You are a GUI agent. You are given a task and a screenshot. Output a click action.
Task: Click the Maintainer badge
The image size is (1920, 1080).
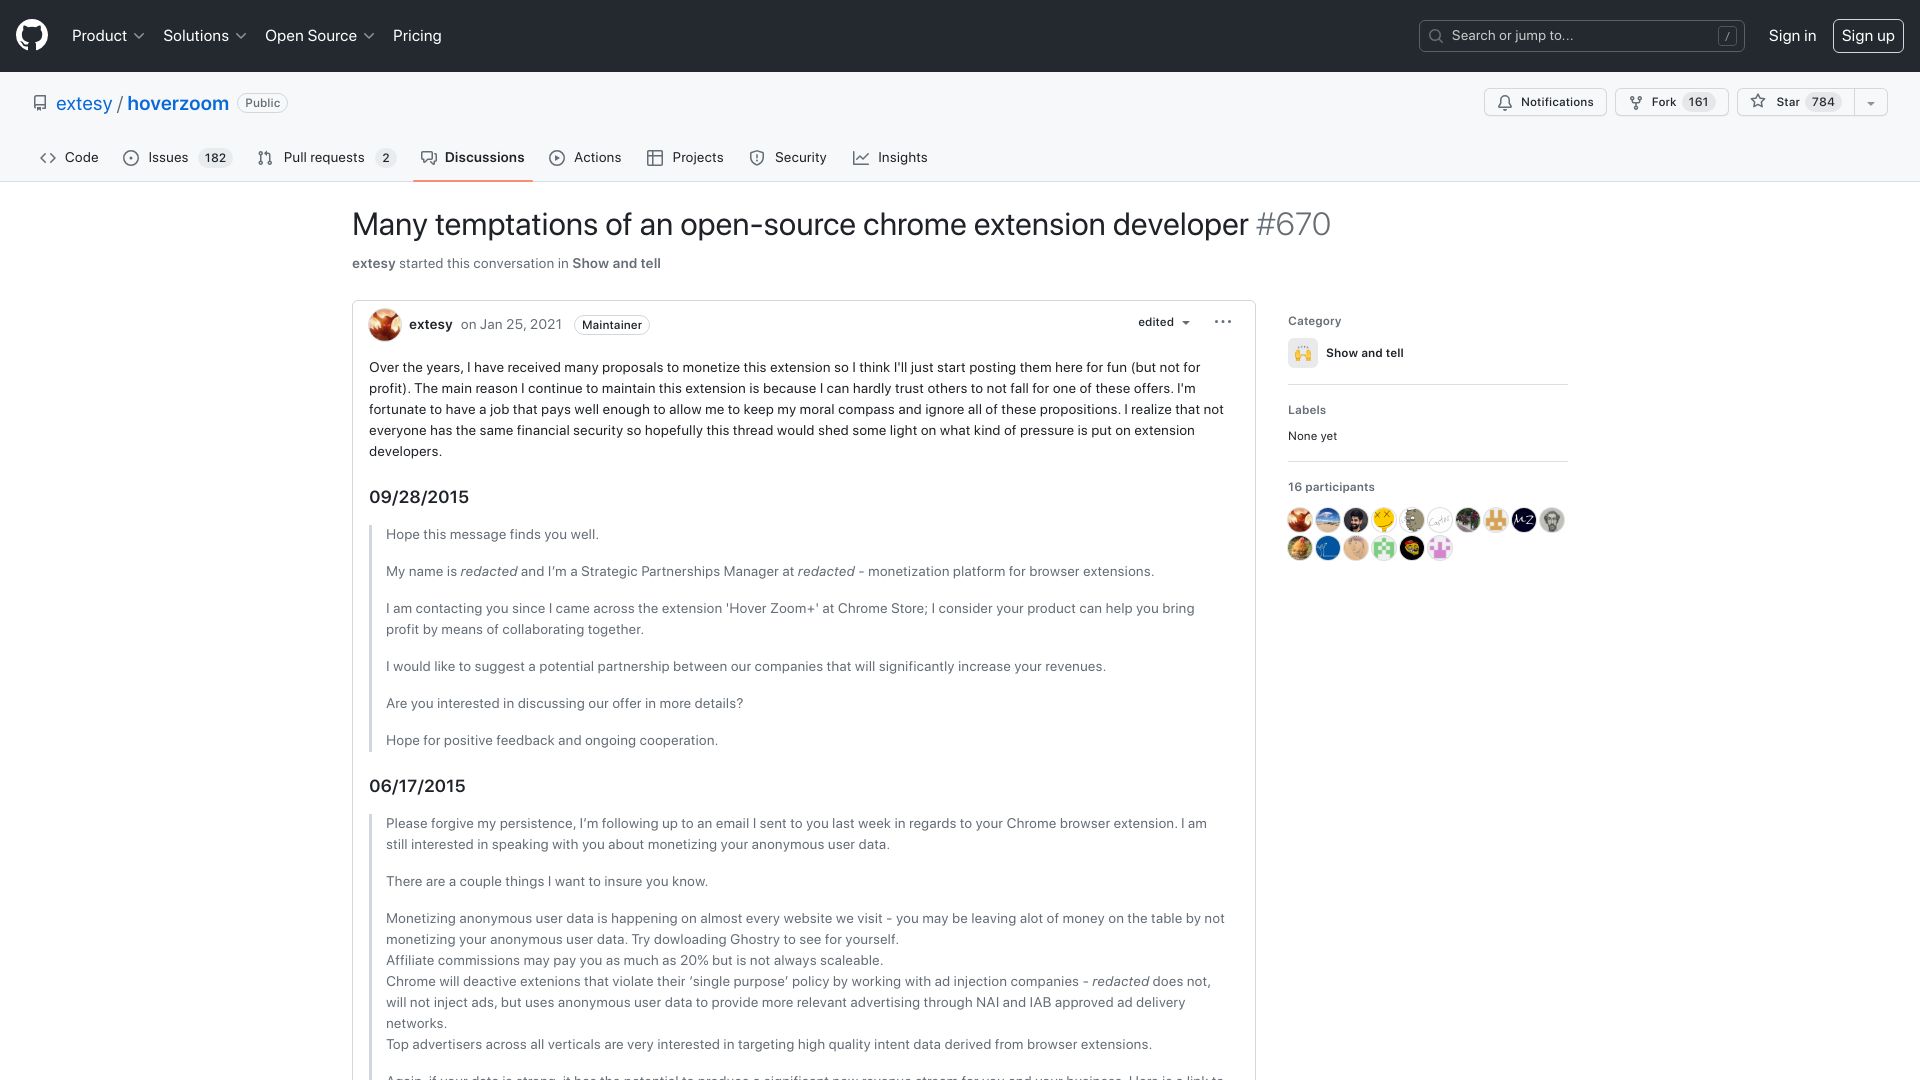tap(612, 325)
